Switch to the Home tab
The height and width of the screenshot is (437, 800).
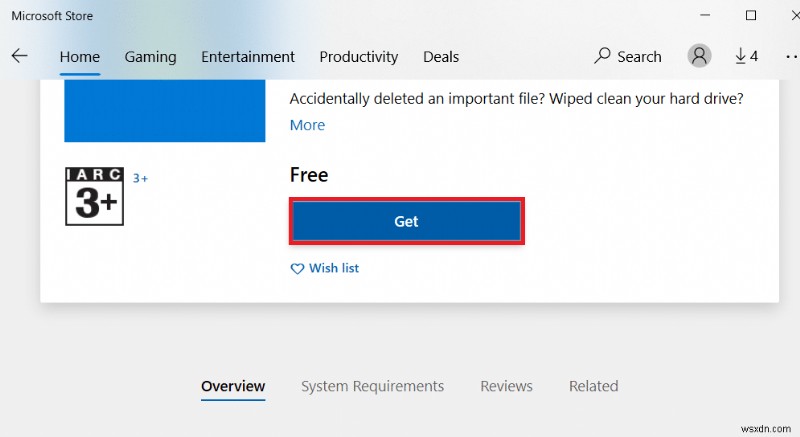tap(79, 56)
